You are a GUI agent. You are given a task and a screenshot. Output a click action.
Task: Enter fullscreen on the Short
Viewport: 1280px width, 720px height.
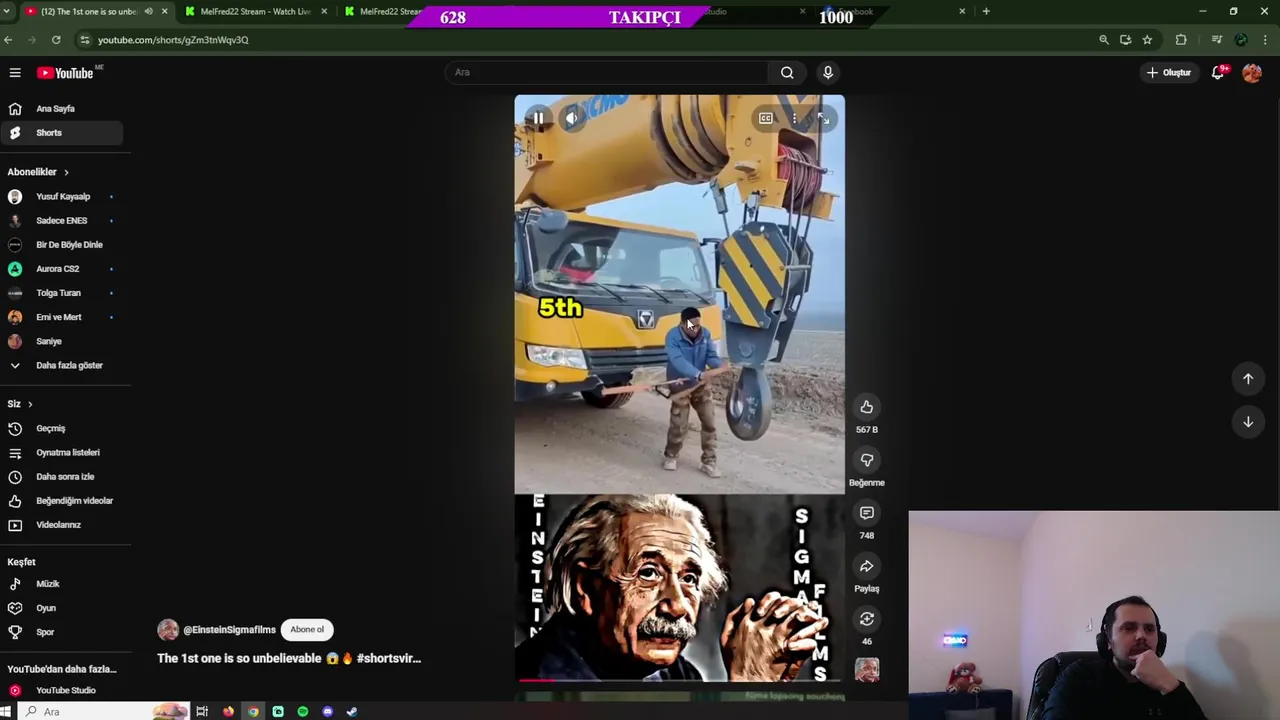point(823,118)
